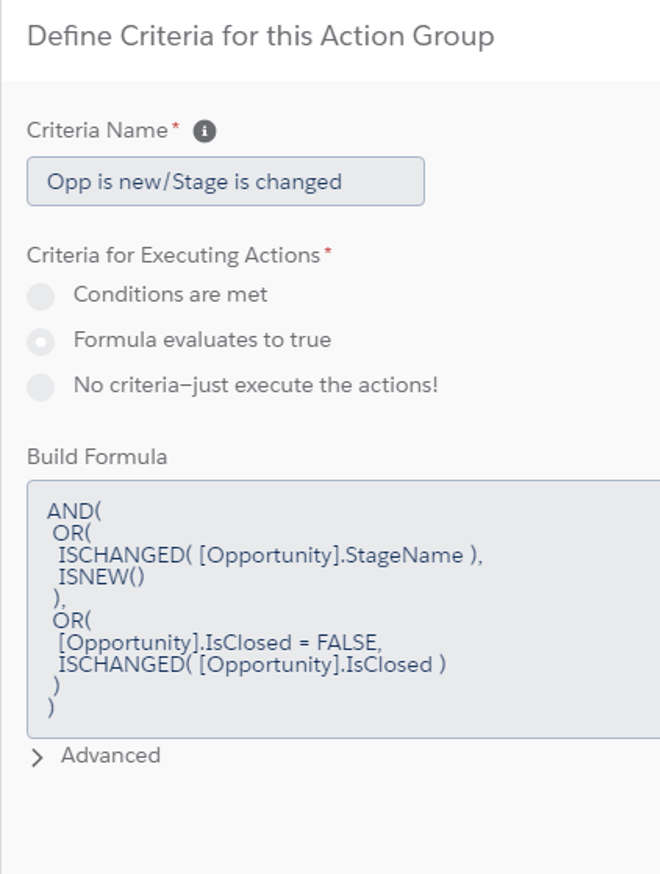Click the ISCHANGED StageName line in the formula
This screenshot has width=660, height=874.
pos(270,556)
